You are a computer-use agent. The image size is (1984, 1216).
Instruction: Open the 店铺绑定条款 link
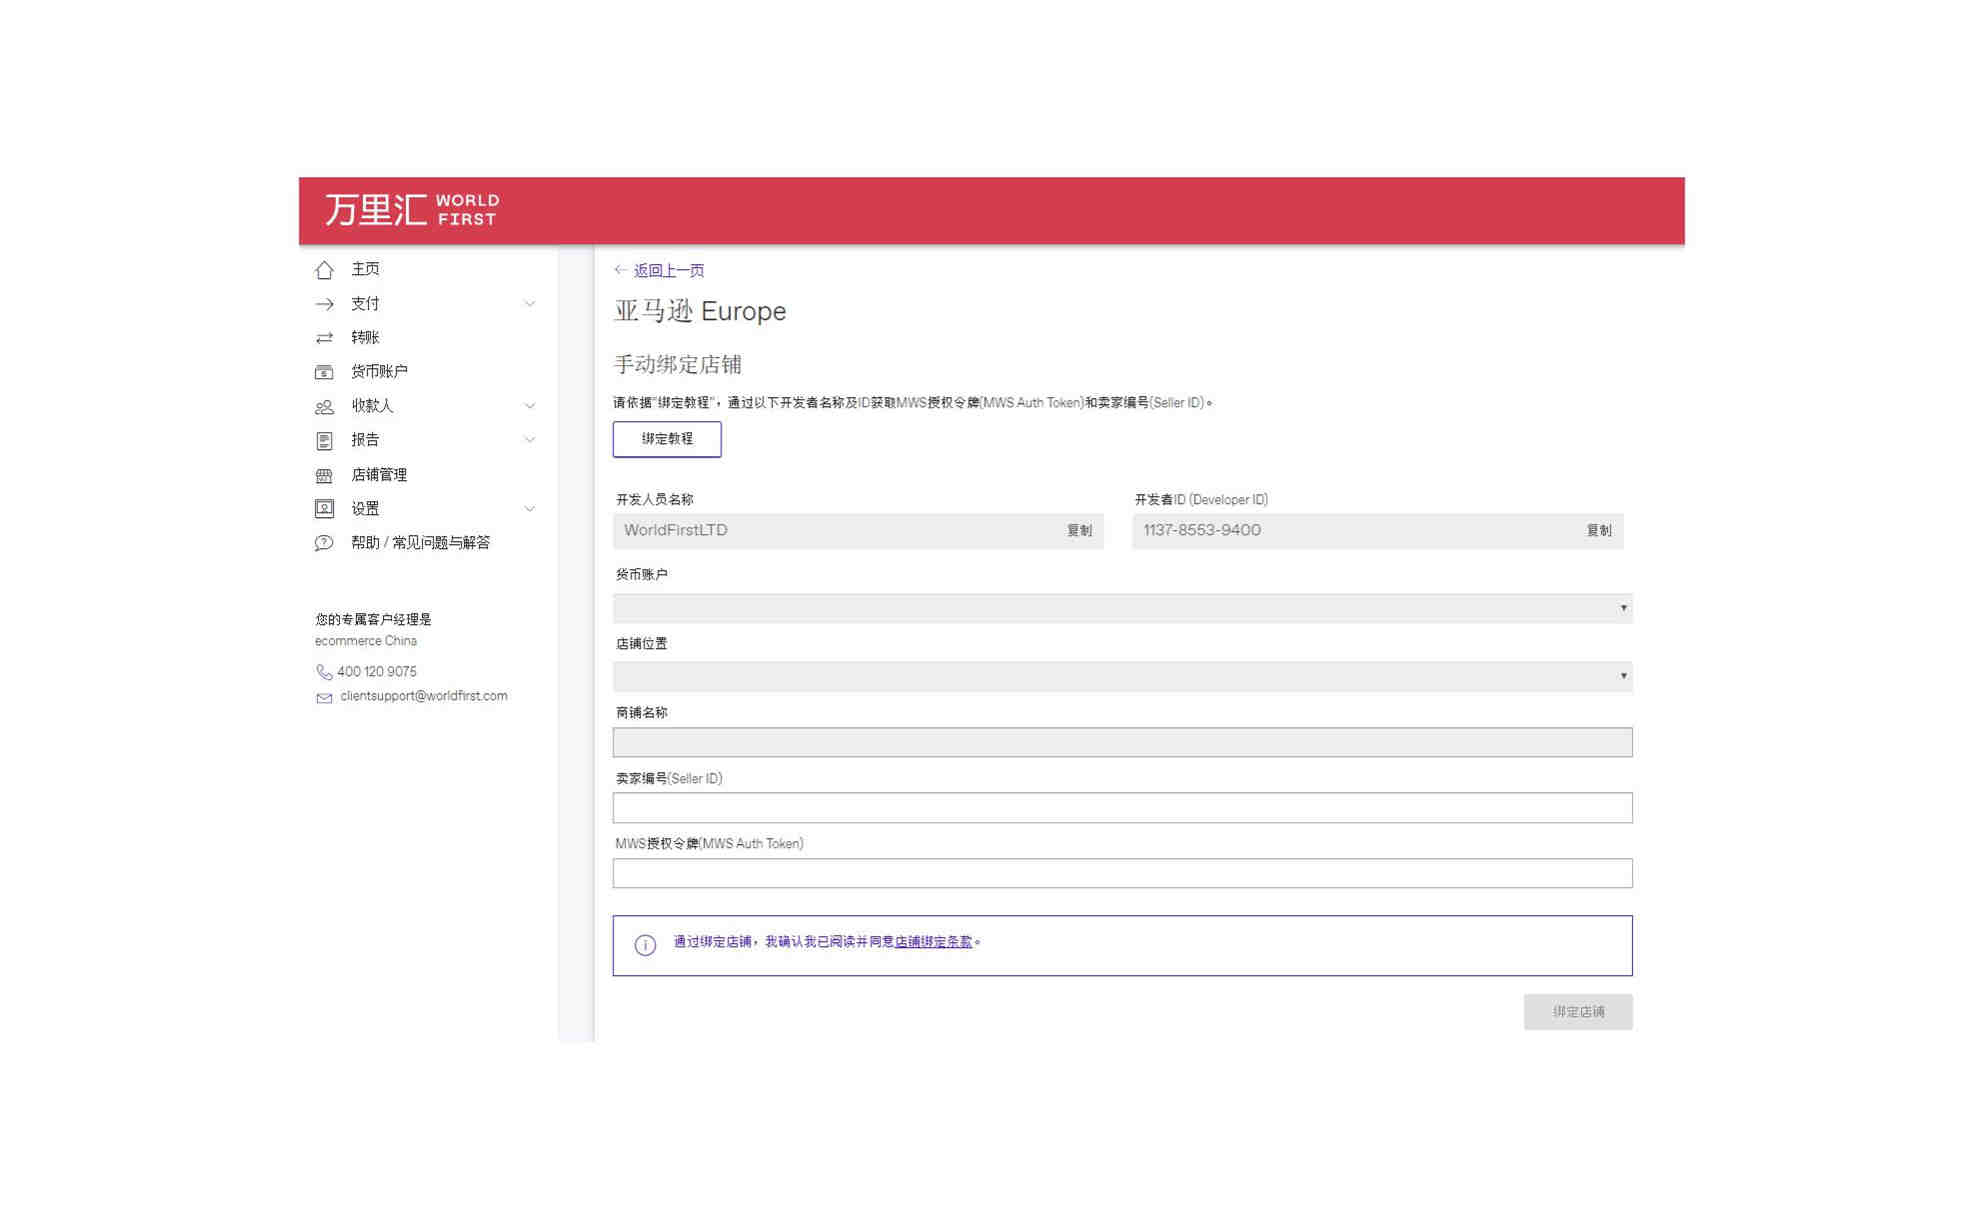(933, 941)
